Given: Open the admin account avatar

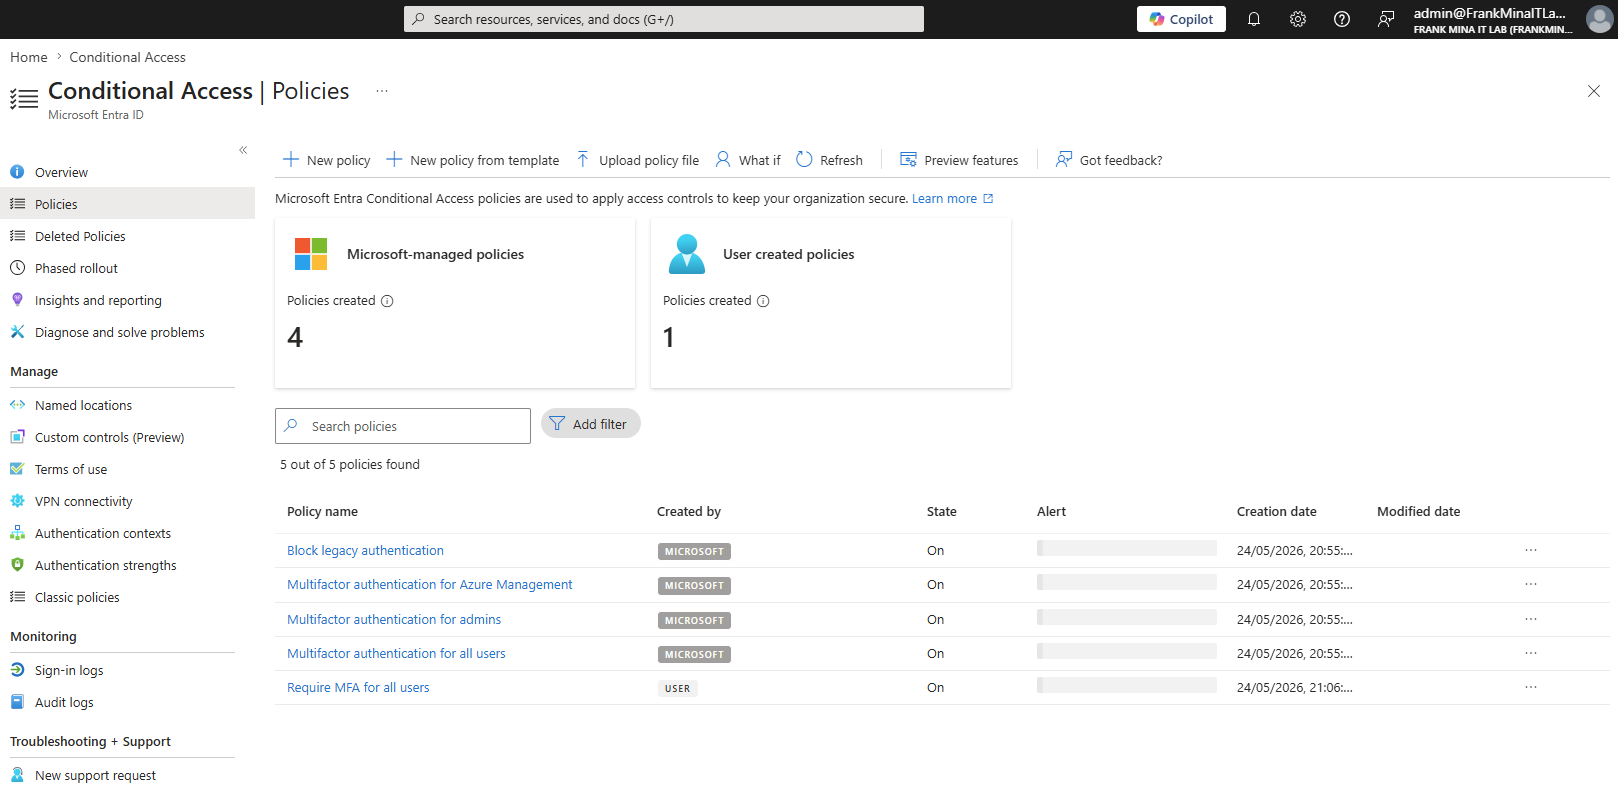Looking at the screenshot, I should [1599, 19].
